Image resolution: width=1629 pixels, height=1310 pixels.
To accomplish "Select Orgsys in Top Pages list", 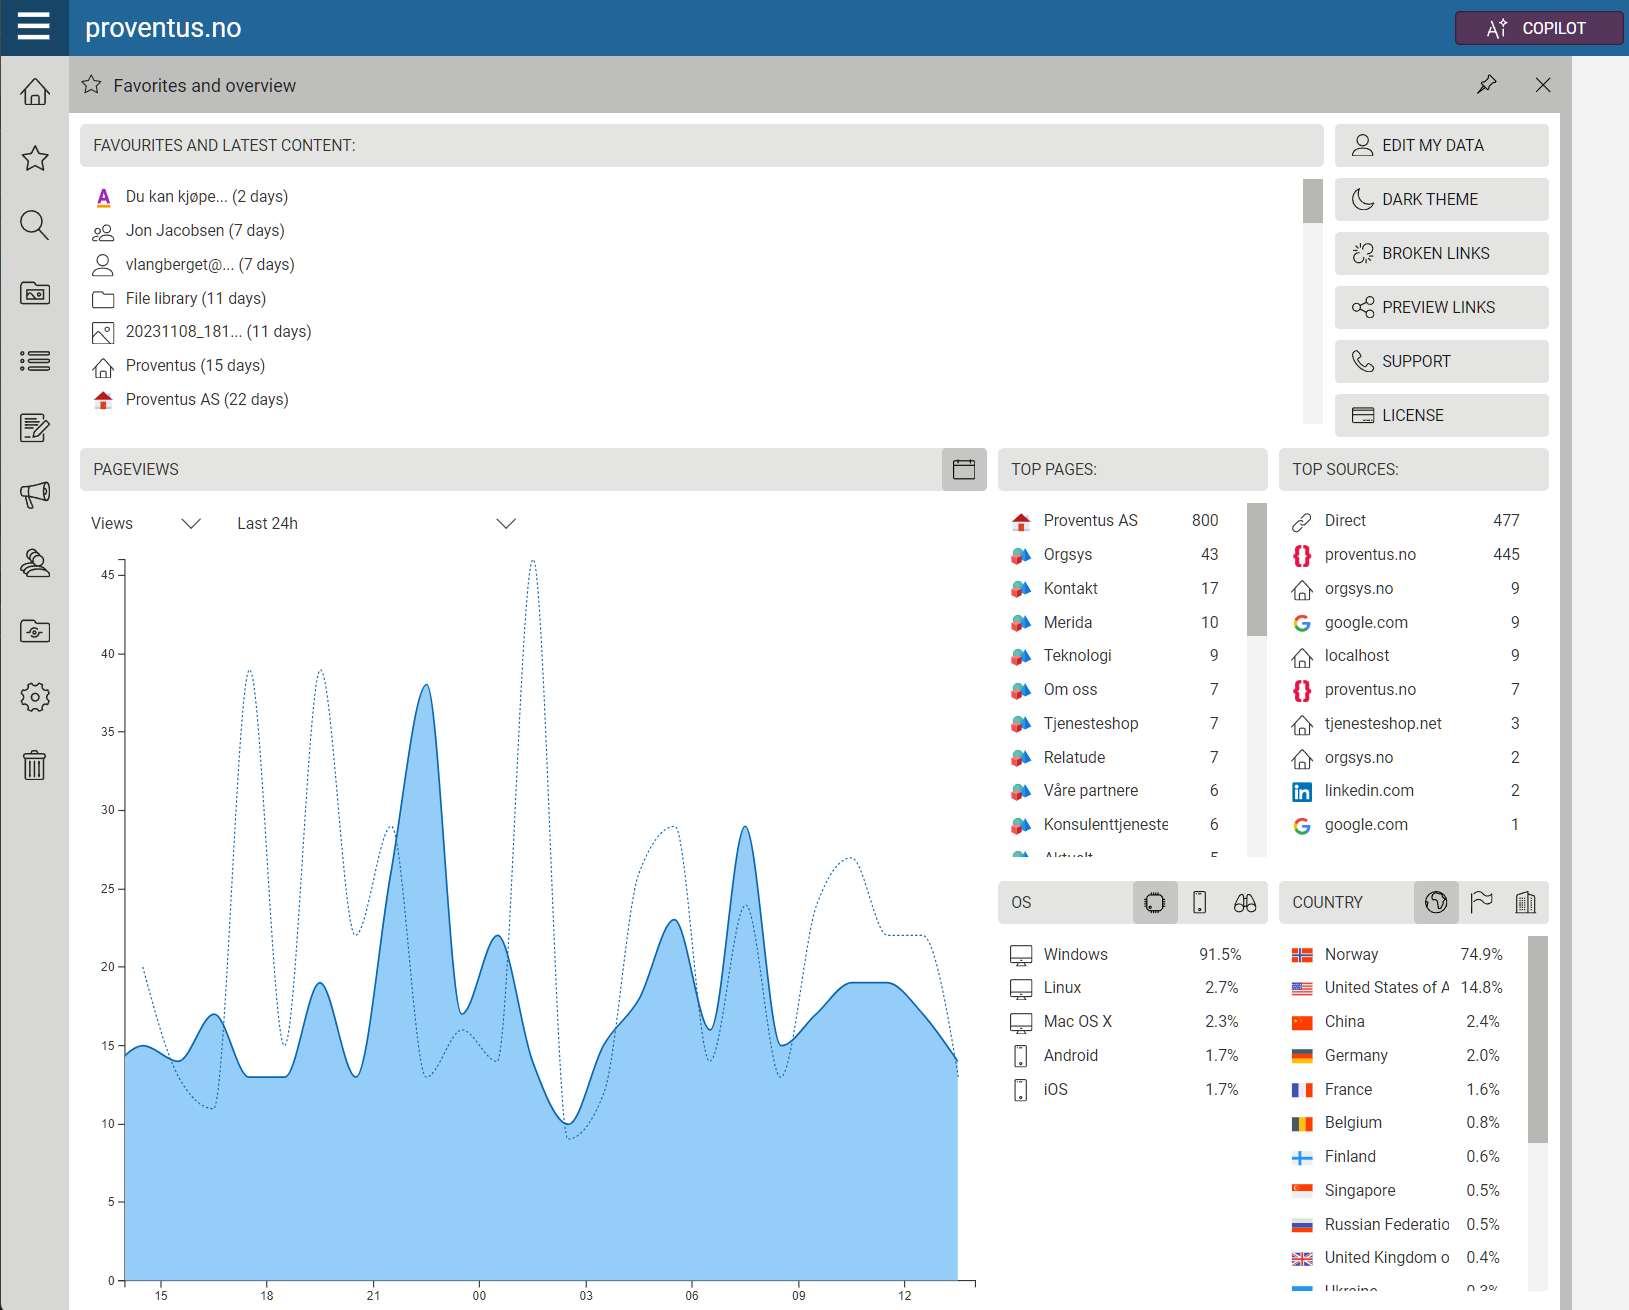I will click(x=1067, y=555).
